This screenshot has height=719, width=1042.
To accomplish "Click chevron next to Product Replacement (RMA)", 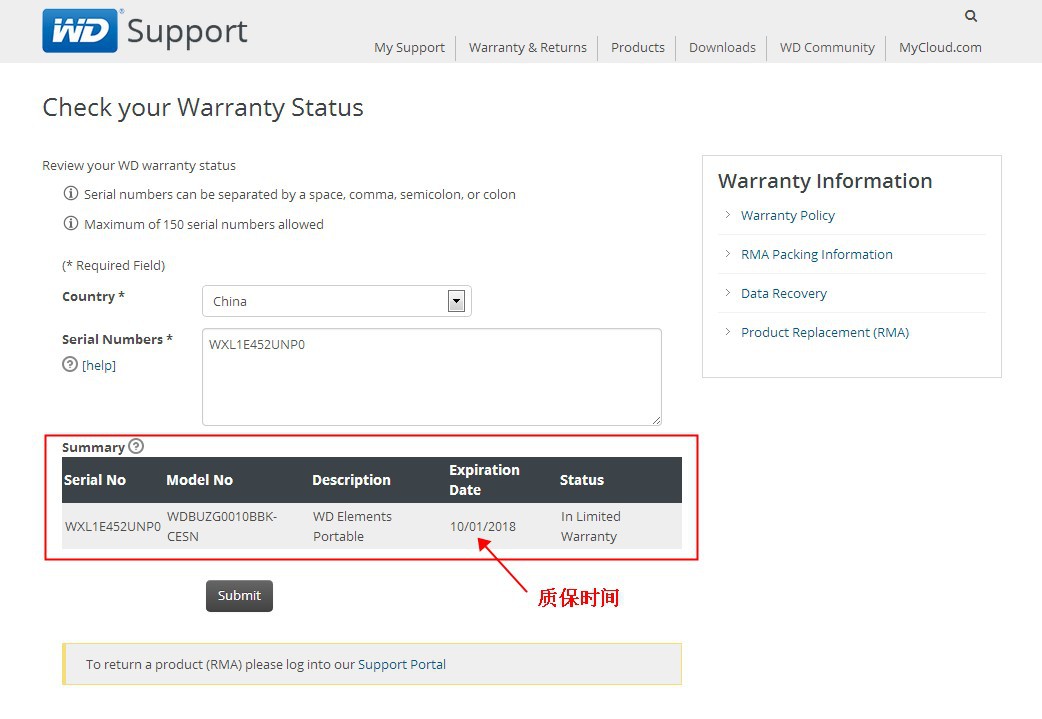I will coord(728,332).
